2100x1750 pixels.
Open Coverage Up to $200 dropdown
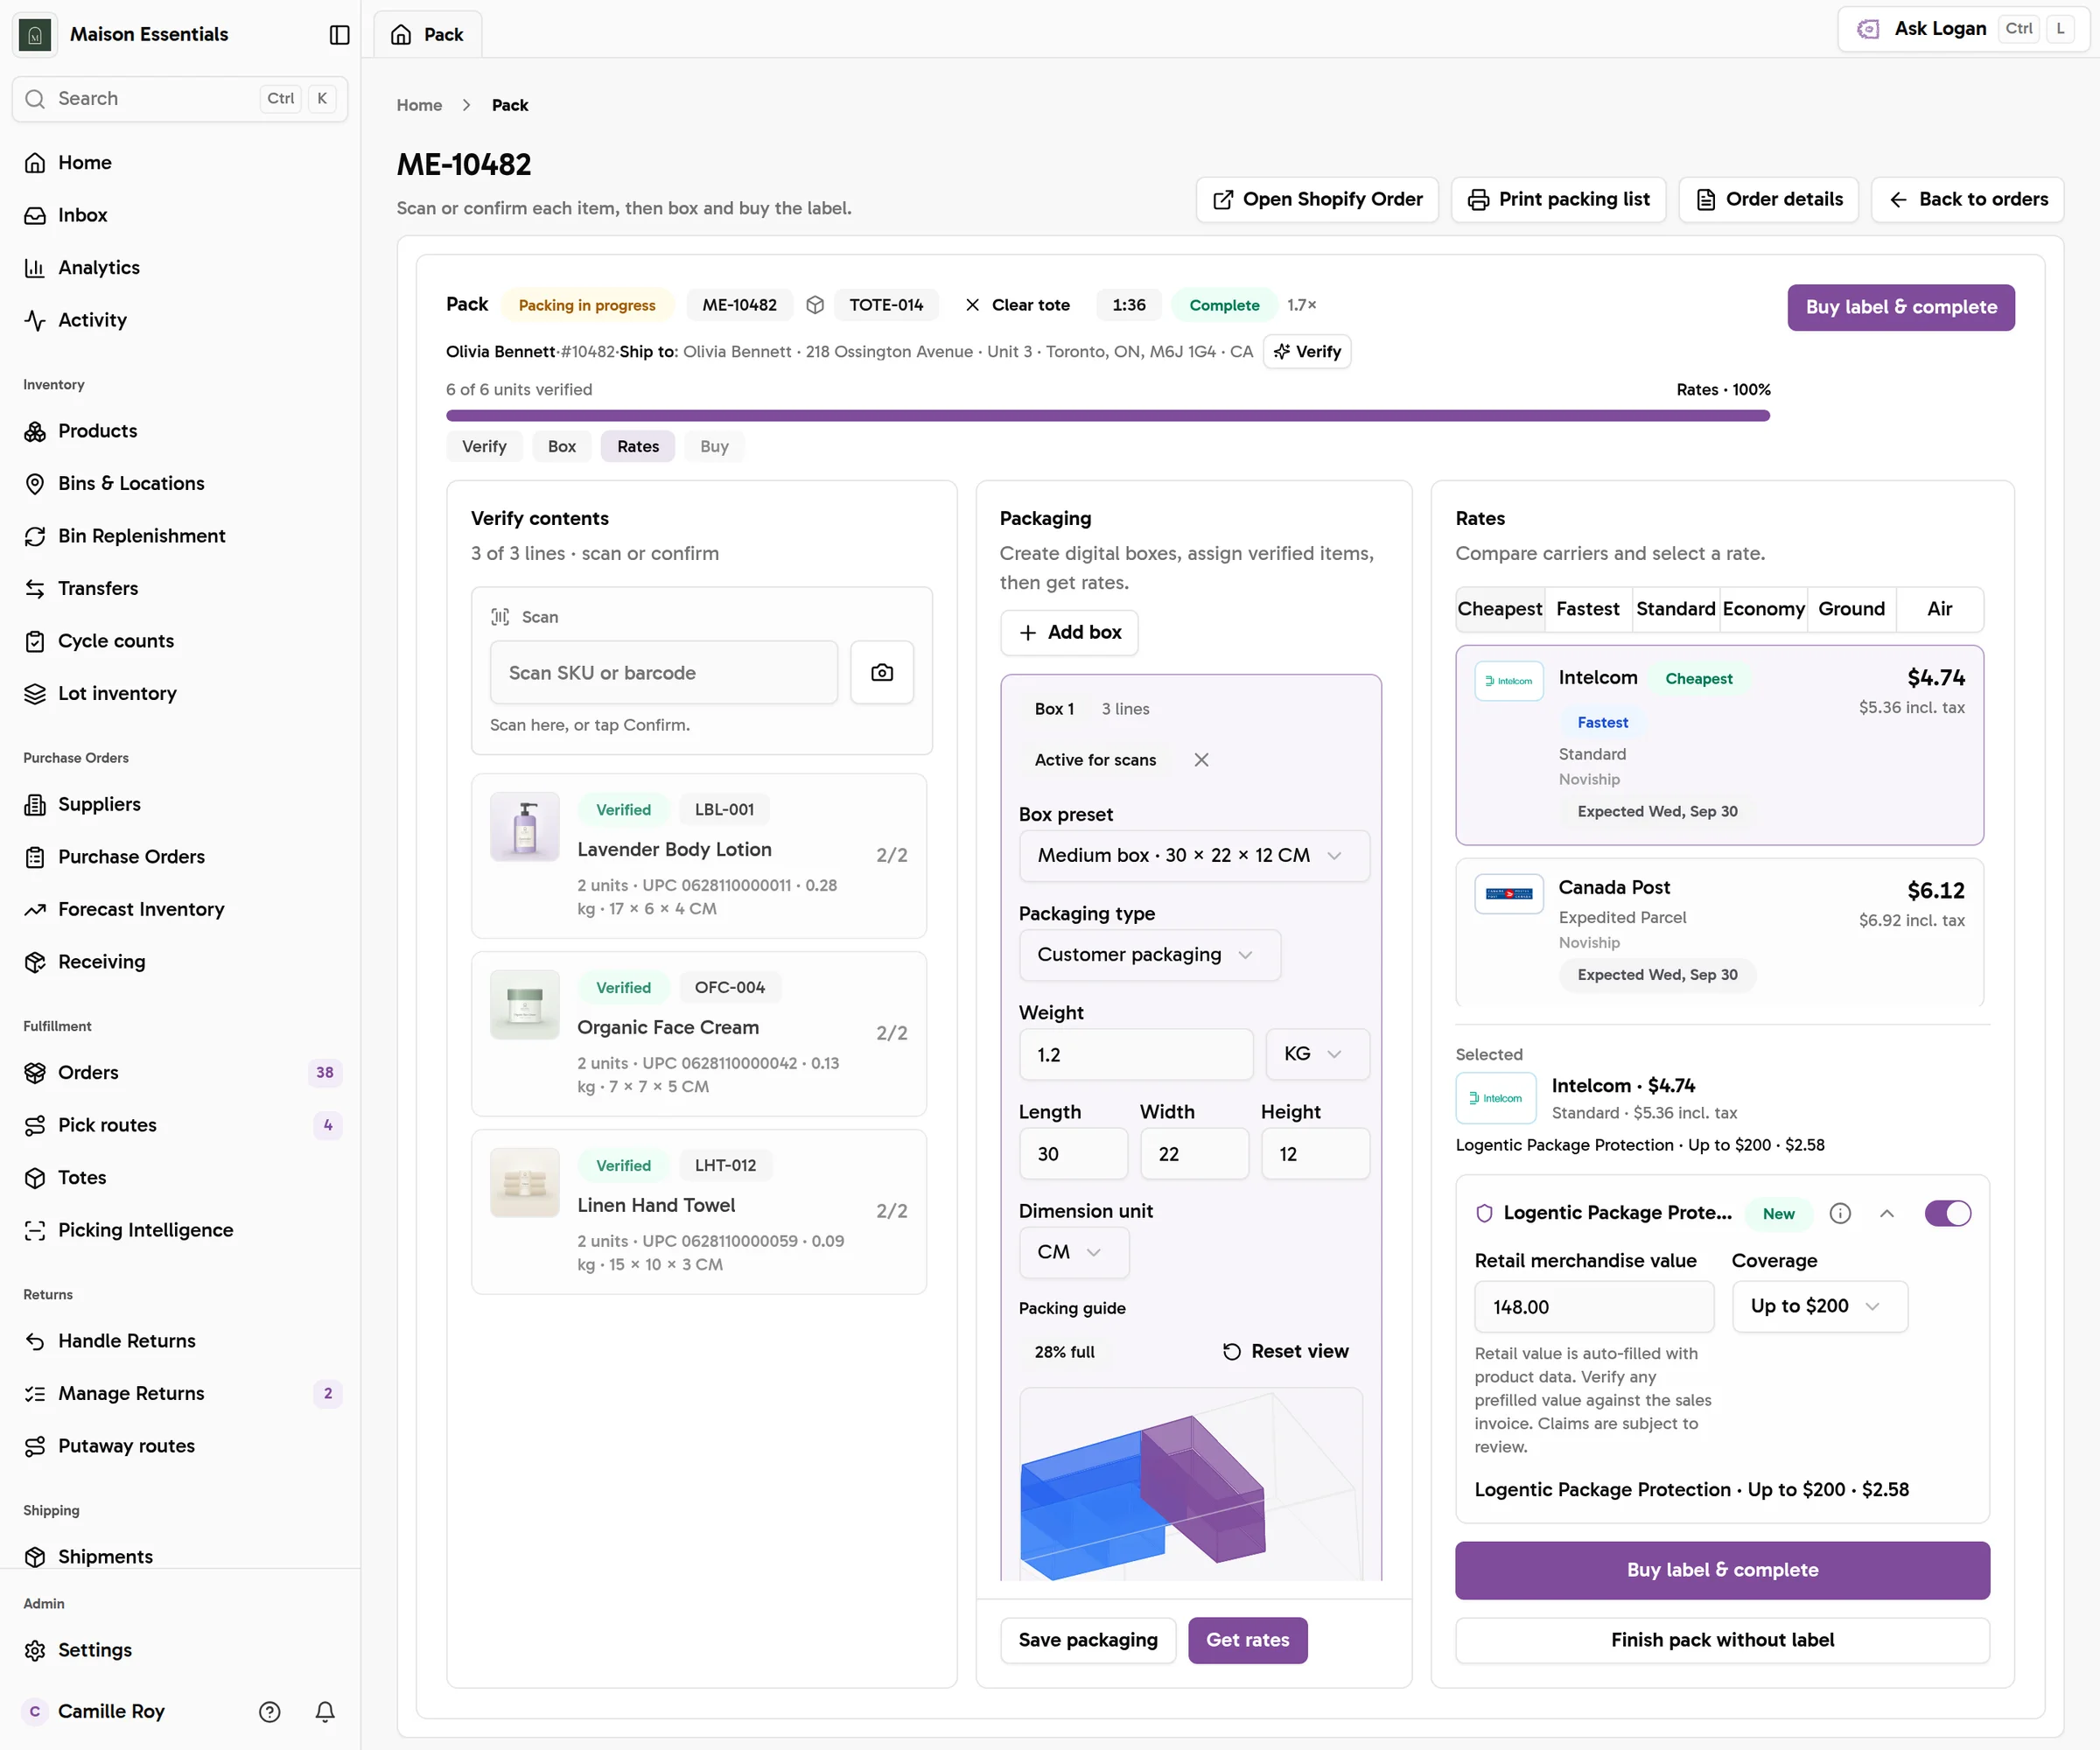coord(1819,1306)
